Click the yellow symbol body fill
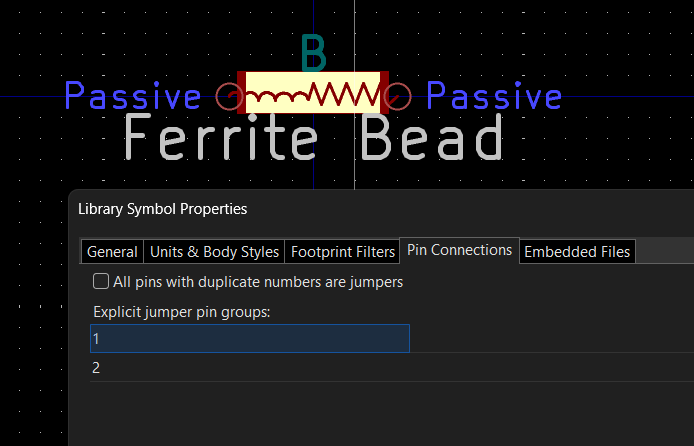The image size is (694, 446). click(313, 79)
